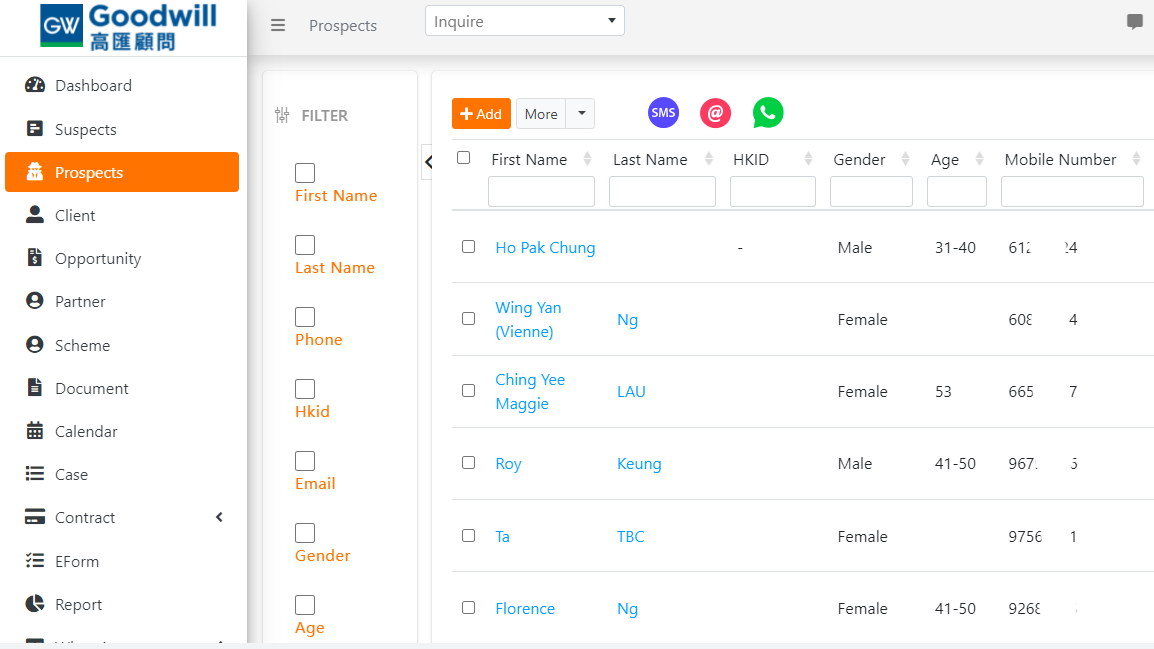Viewport: 1154px width, 649px height.
Task: Open the Calendar sidebar item
Action: click(86, 432)
